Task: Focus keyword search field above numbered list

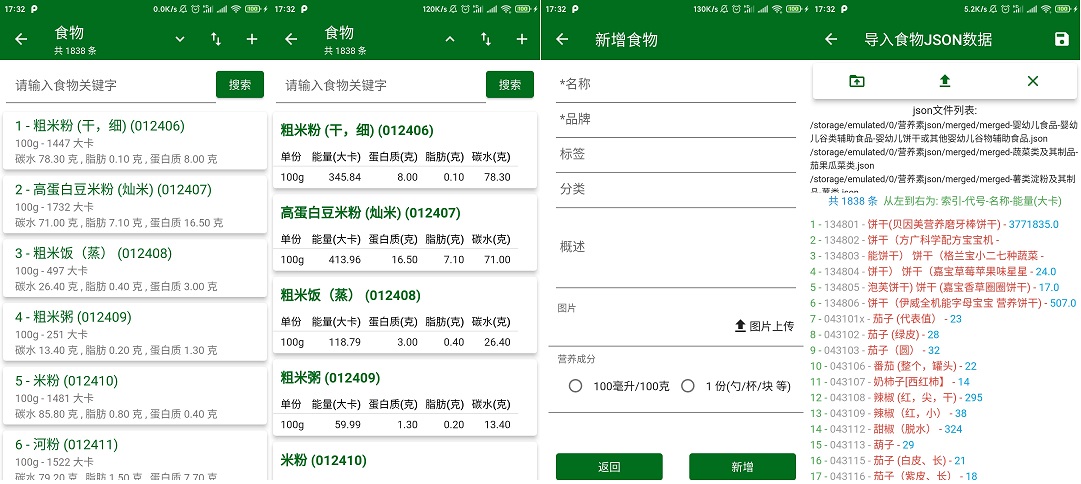Action: [110, 85]
